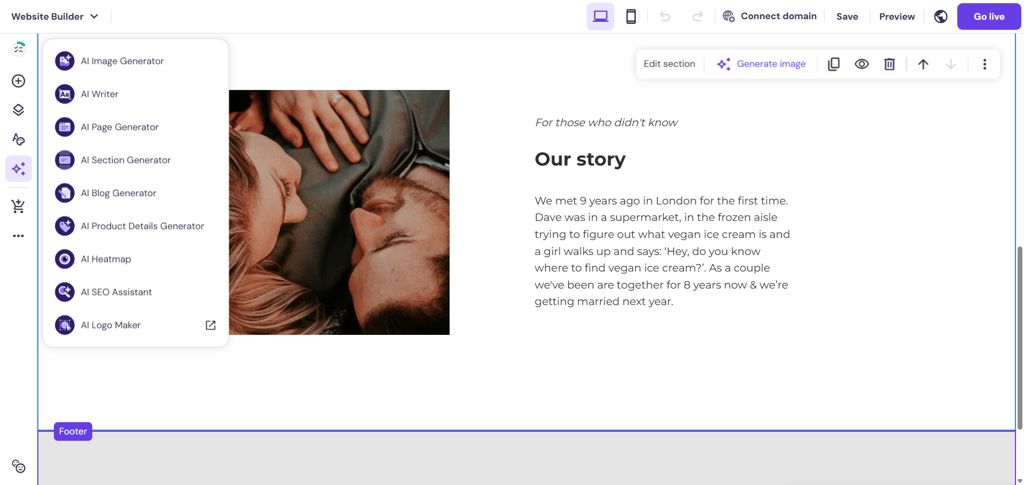Open the Preview
1024x485 pixels.
coord(897,16)
